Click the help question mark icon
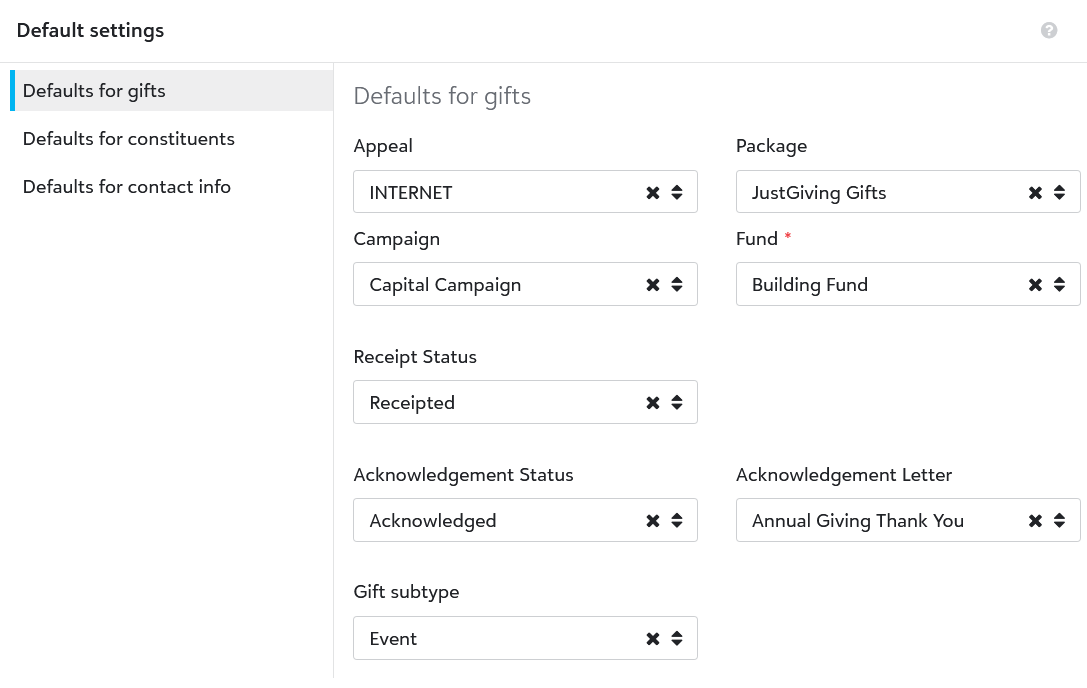Viewport: 1087px width, 688px height. click(1049, 30)
